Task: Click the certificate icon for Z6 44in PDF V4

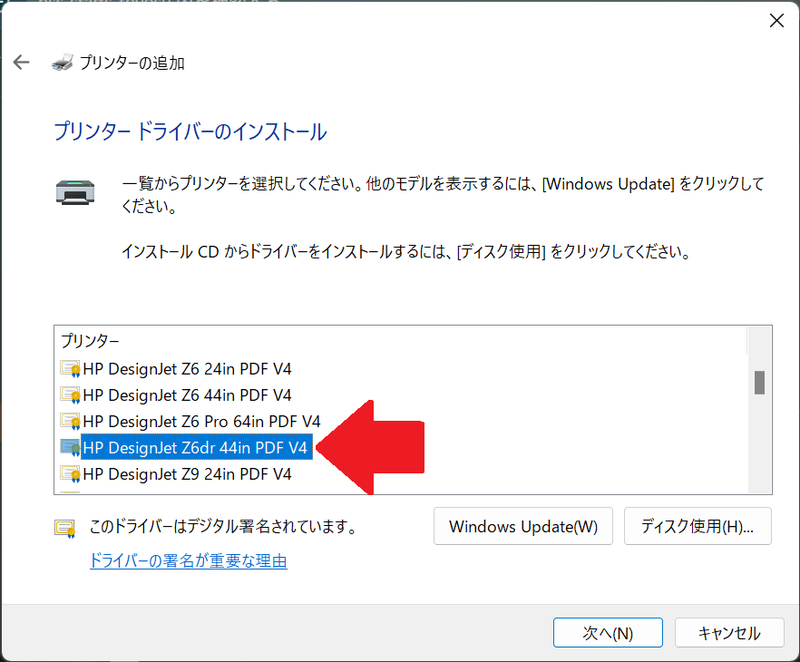Action: (x=70, y=395)
